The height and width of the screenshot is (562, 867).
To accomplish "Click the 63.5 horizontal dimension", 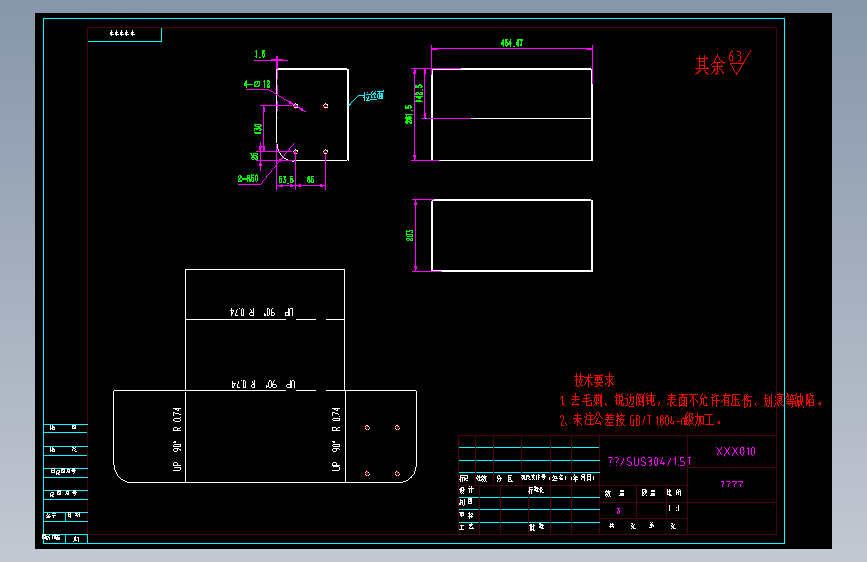I will click(x=286, y=180).
